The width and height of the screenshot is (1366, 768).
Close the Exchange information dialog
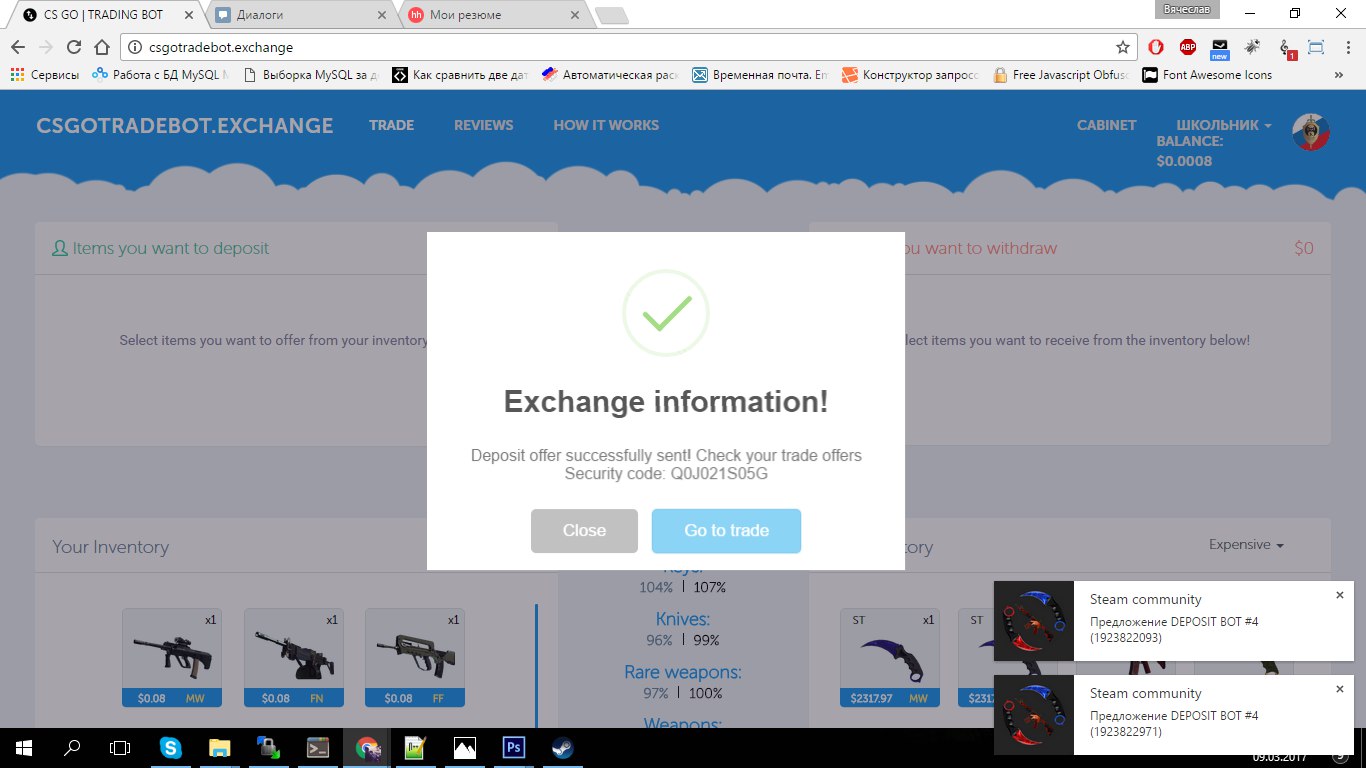[x=584, y=531]
